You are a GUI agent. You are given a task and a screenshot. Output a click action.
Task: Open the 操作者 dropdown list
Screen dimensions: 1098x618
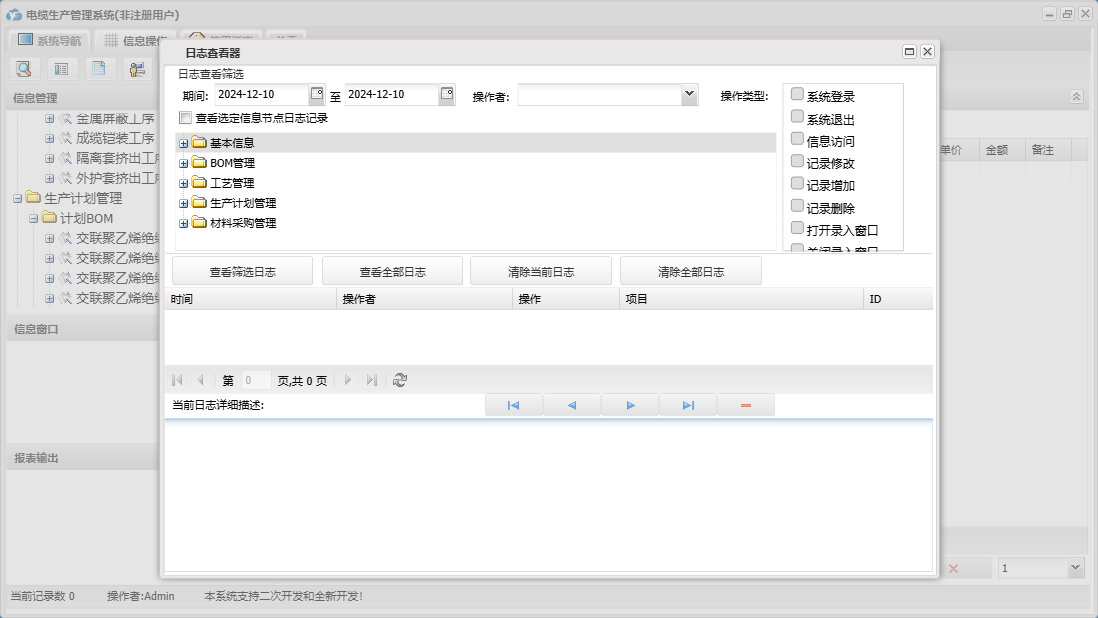pyautogui.click(x=689, y=94)
